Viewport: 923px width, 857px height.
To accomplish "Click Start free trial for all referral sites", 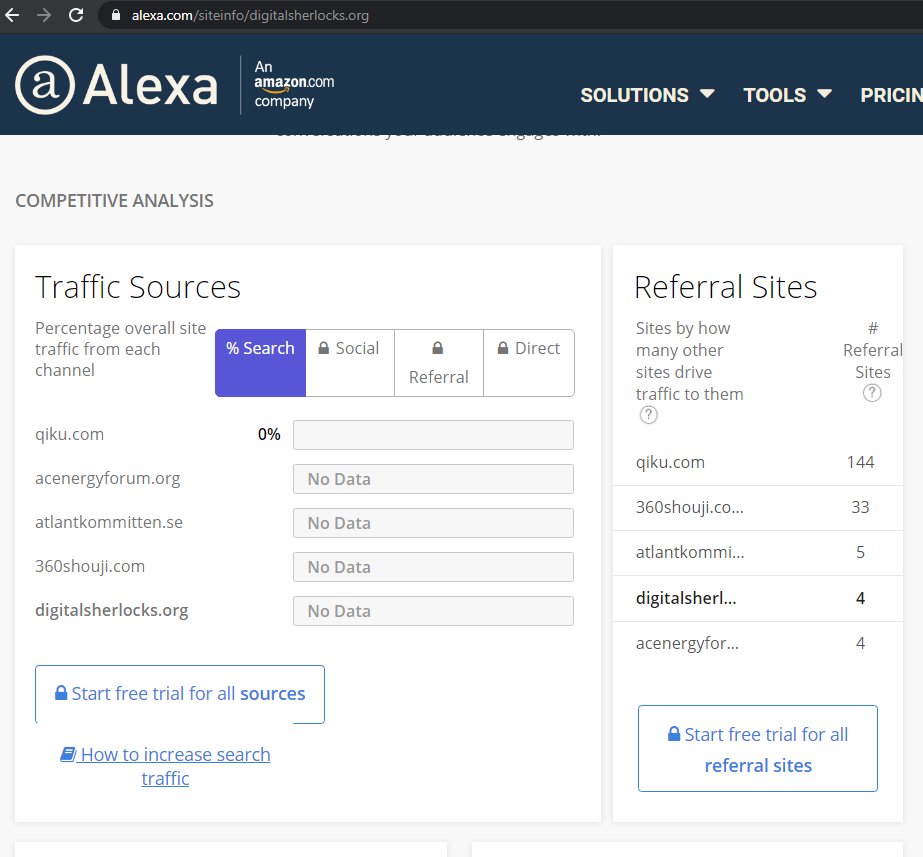I will point(758,748).
